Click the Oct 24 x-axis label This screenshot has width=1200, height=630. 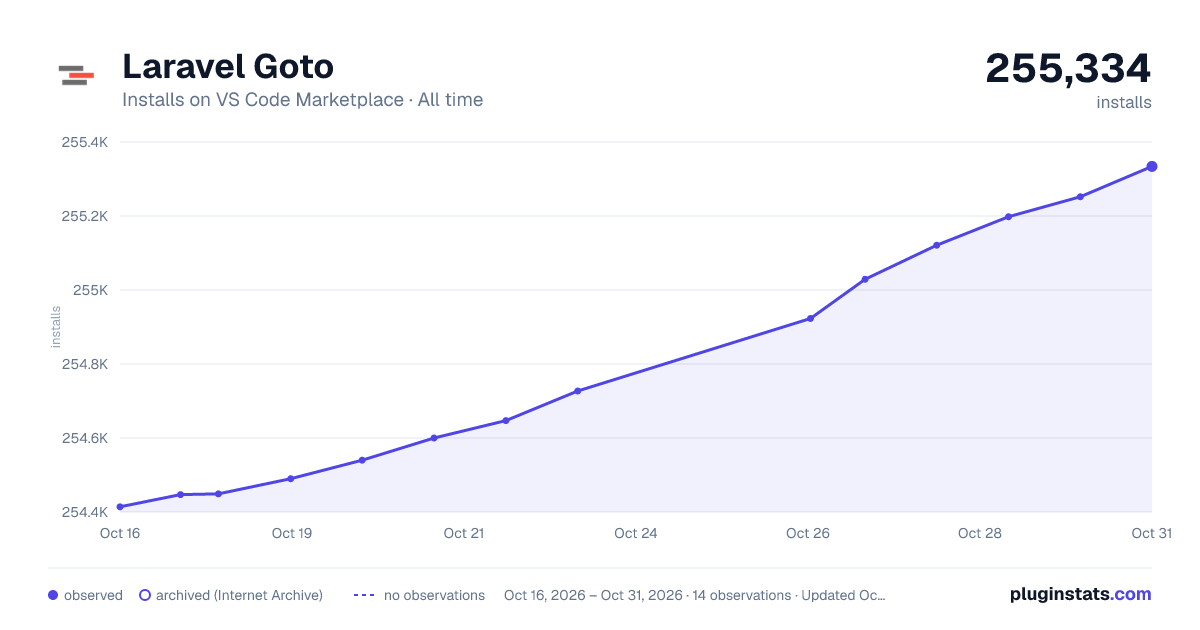point(636,533)
